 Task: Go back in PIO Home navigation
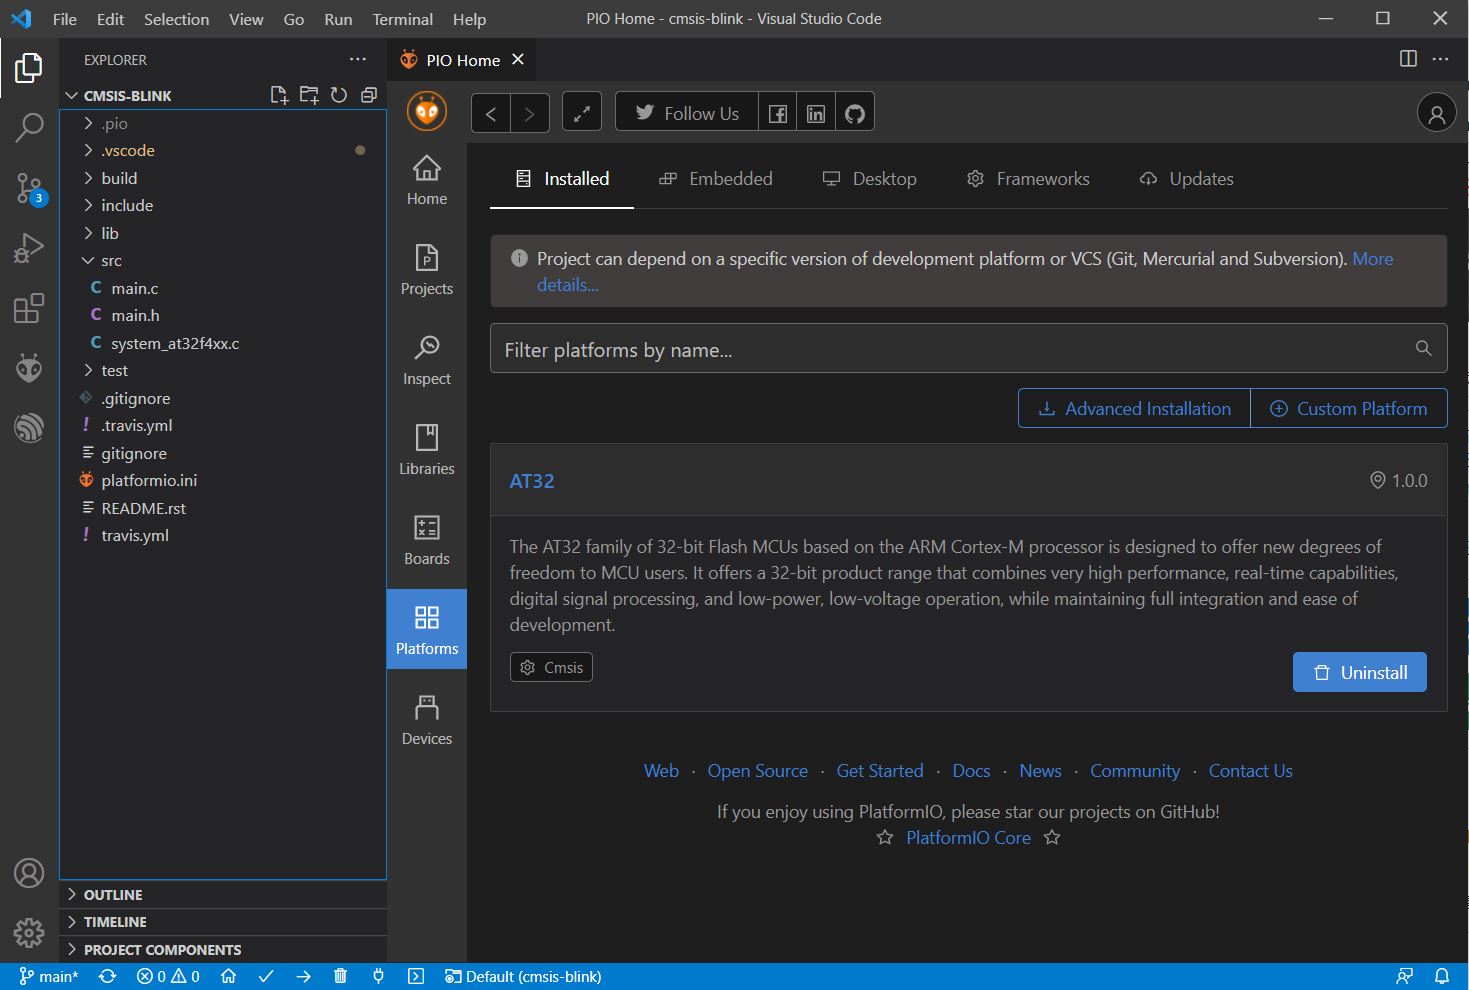tap(491, 113)
